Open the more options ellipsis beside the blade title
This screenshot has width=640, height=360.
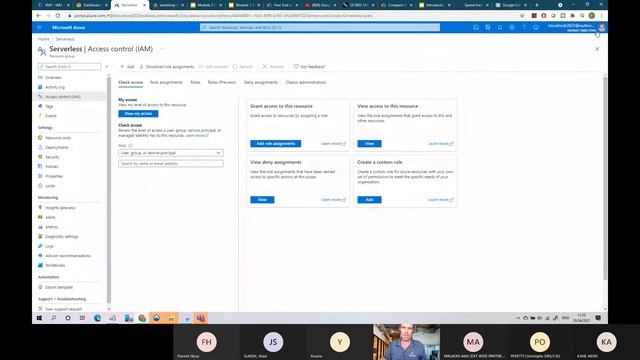point(162,49)
